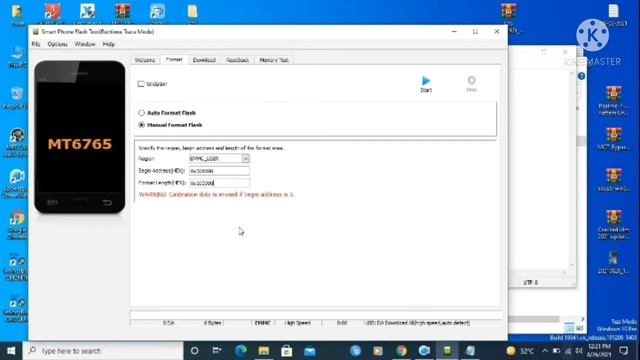Viewport: 640px width, 360px height.
Task: Click the 32°C weather widget
Action: tap(520, 351)
